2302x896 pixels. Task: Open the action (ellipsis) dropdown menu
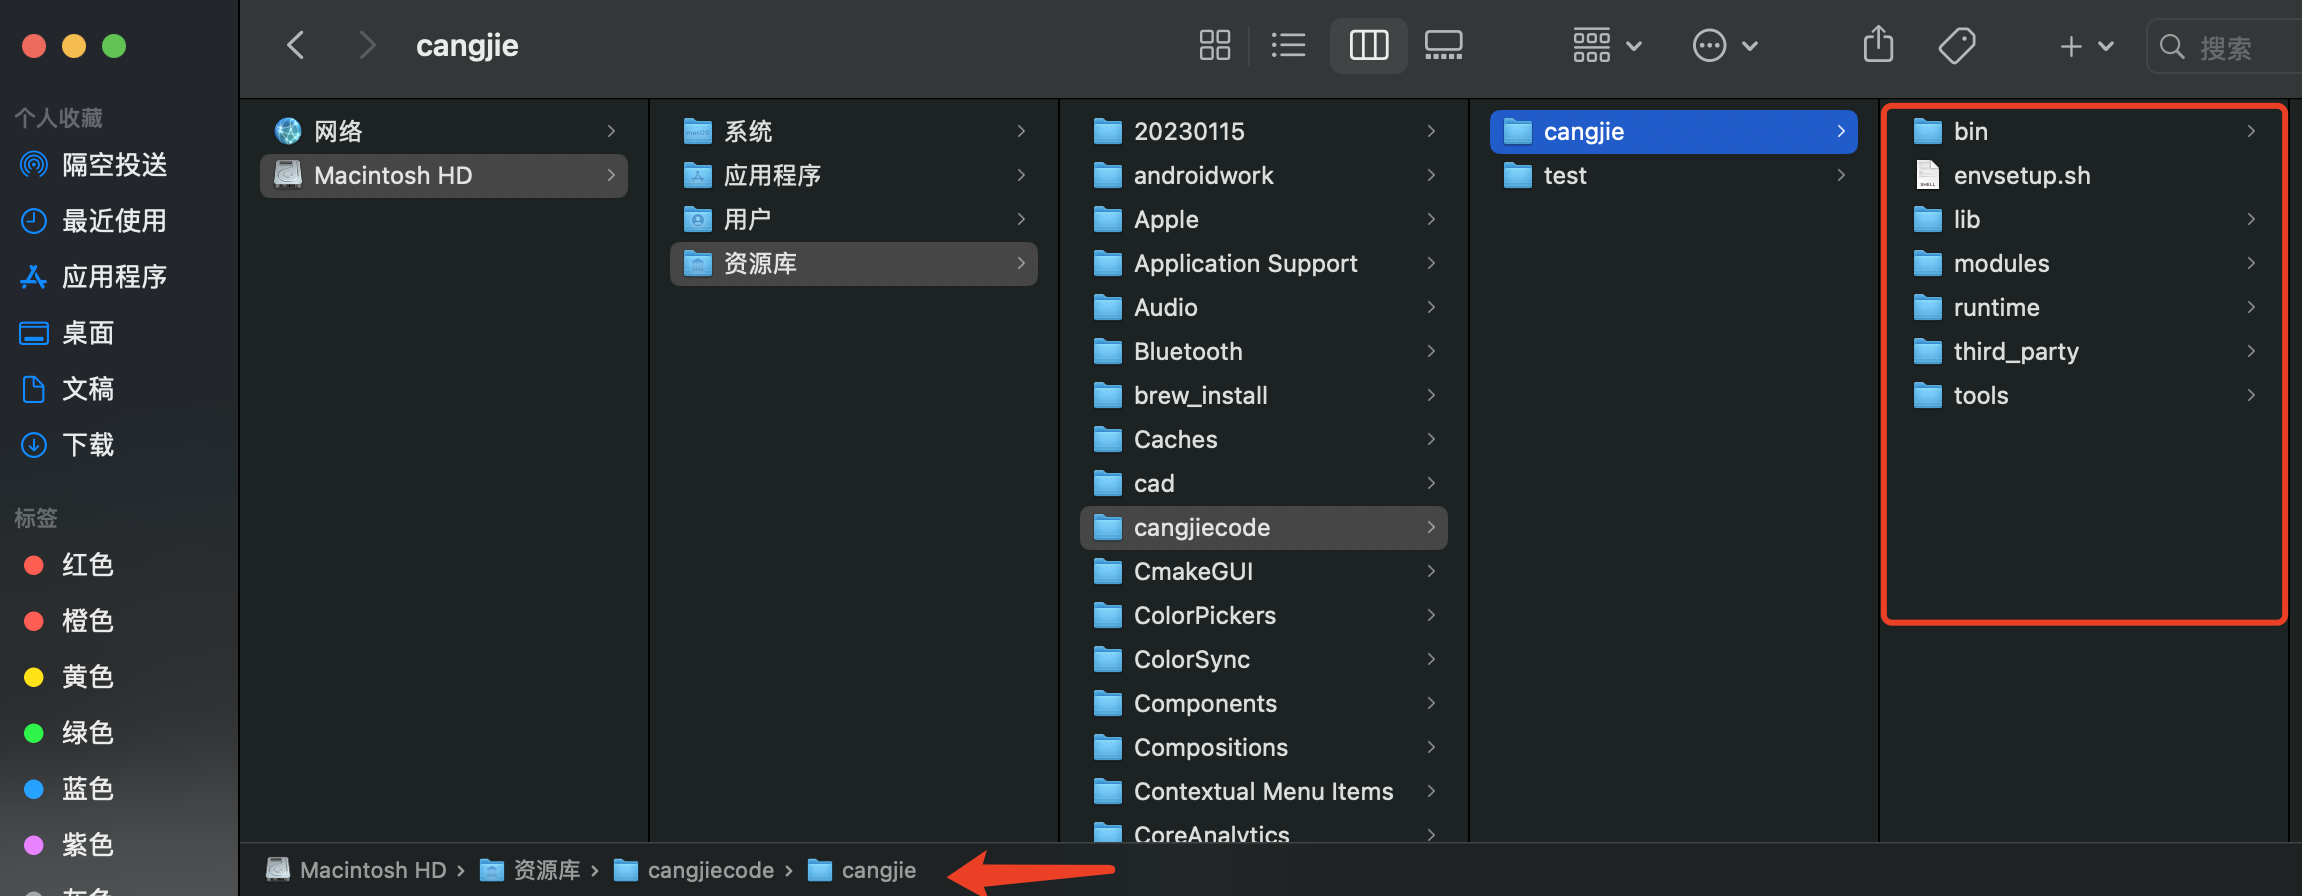coord(1725,45)
